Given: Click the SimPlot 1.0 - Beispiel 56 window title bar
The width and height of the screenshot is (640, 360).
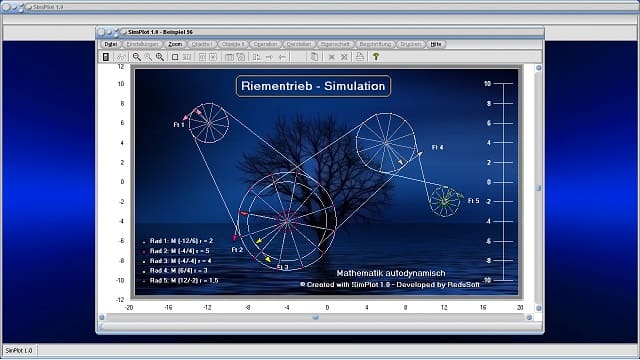Looking at the screenshot, I should (x=320, y=32).
